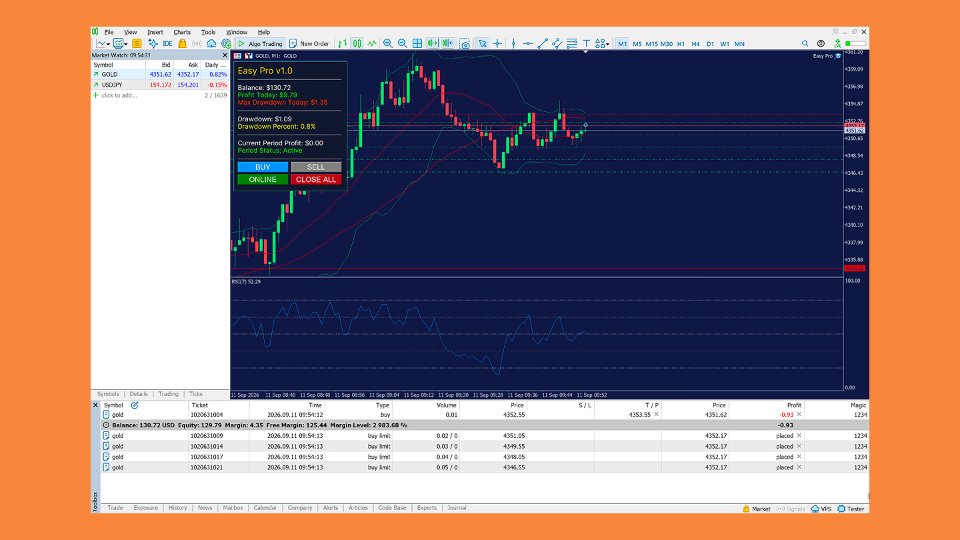This screenshot has height=540, width=960.
Task: Select the crosshair tool
Action: (497, 43)
